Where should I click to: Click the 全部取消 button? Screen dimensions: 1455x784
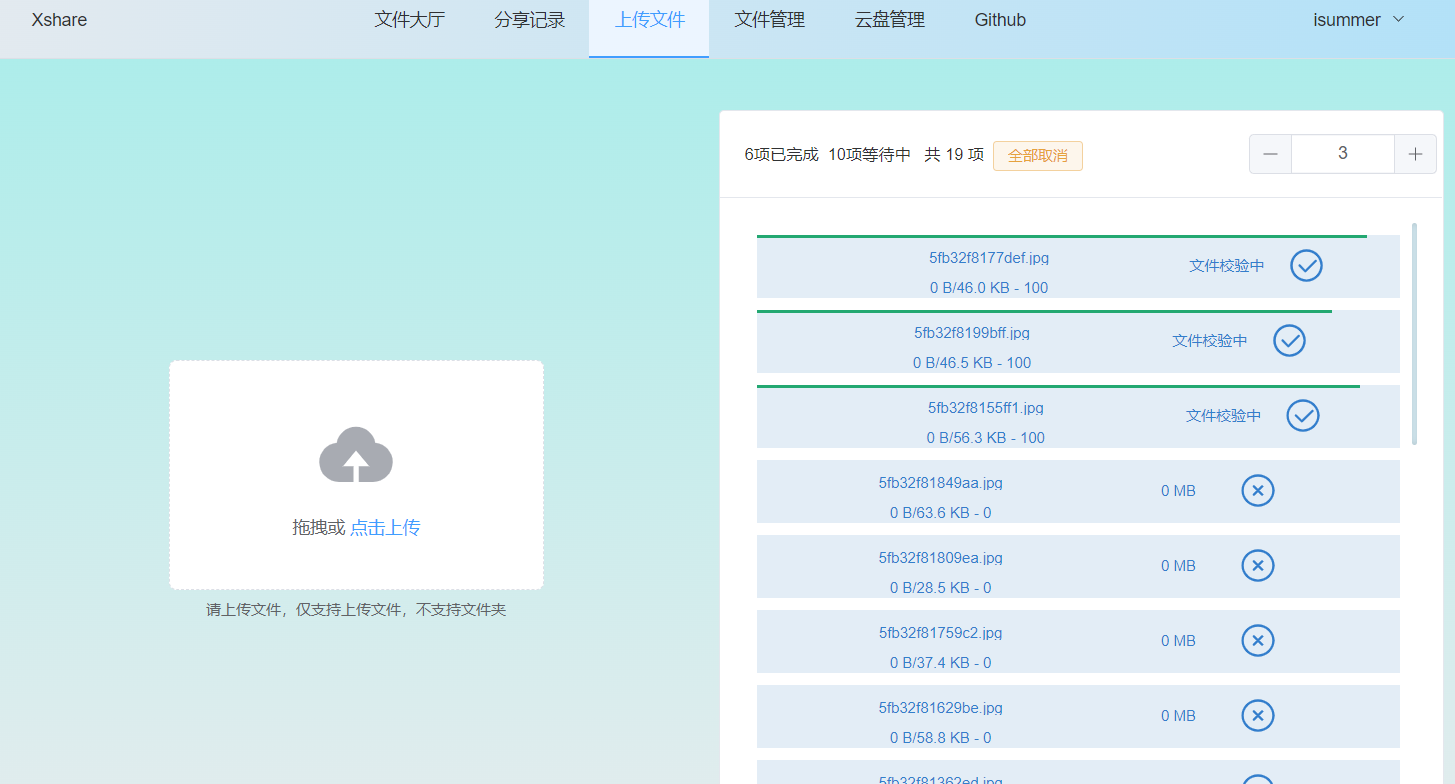click(1037, 156)
